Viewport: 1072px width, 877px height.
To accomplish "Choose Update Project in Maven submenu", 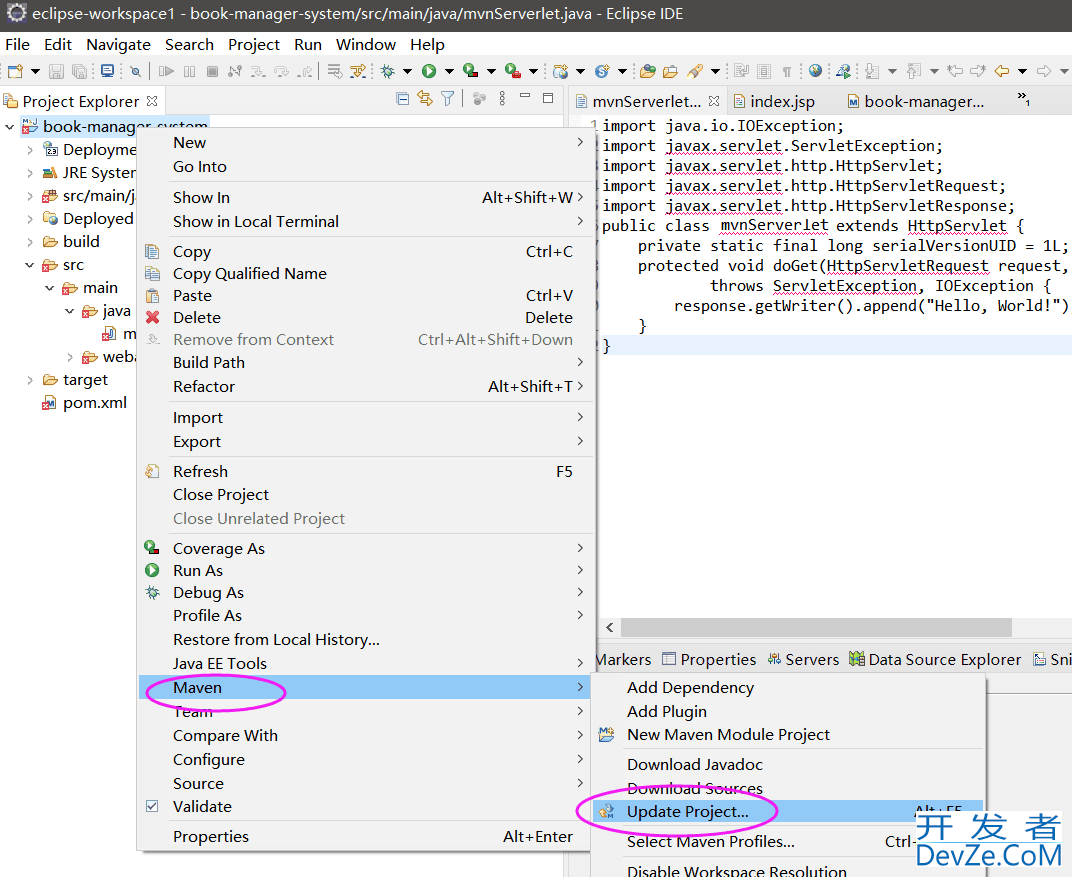I will click(x=788, y=812).
